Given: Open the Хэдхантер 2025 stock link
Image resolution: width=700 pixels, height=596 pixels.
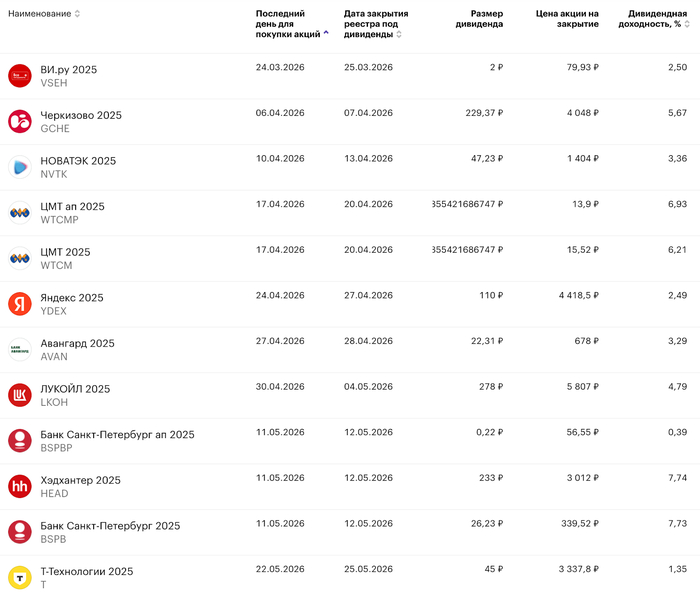Looking at the screenshot, I should point(80,480).
